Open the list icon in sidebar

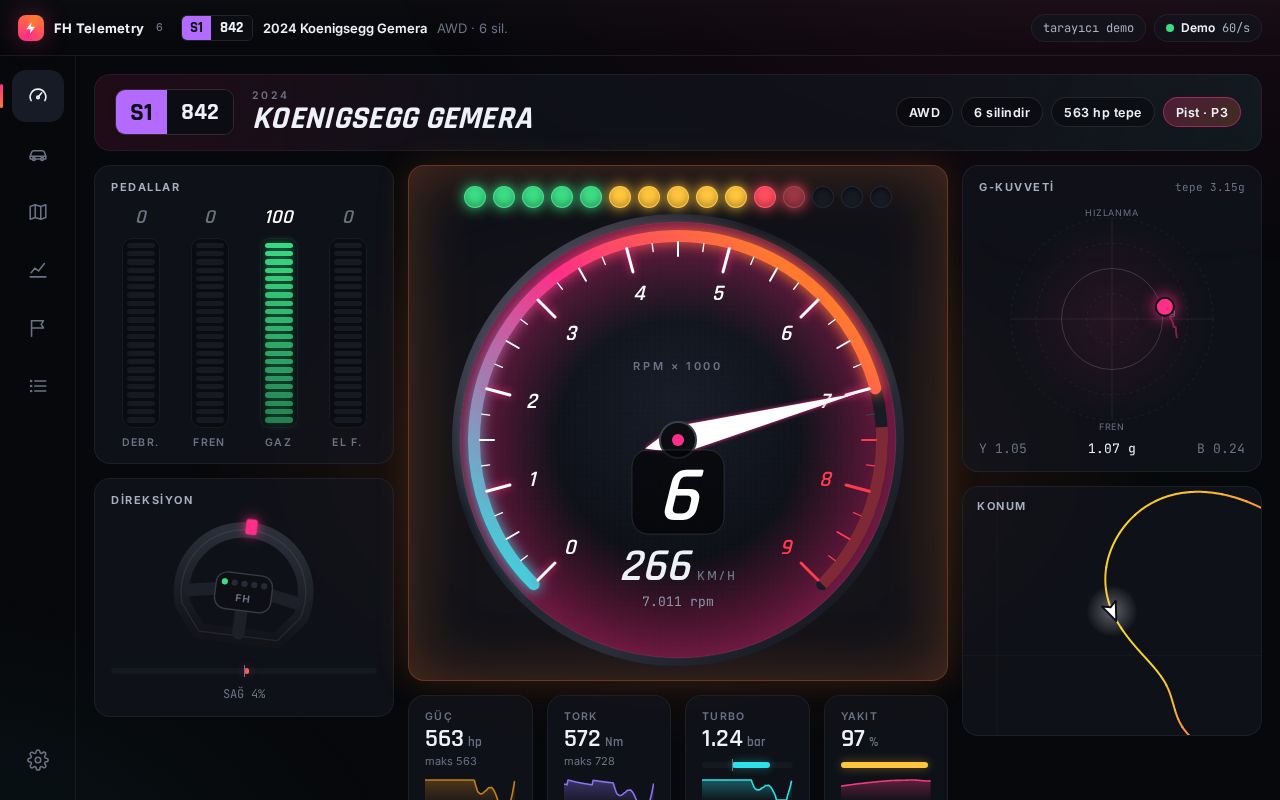click(38, 386)
